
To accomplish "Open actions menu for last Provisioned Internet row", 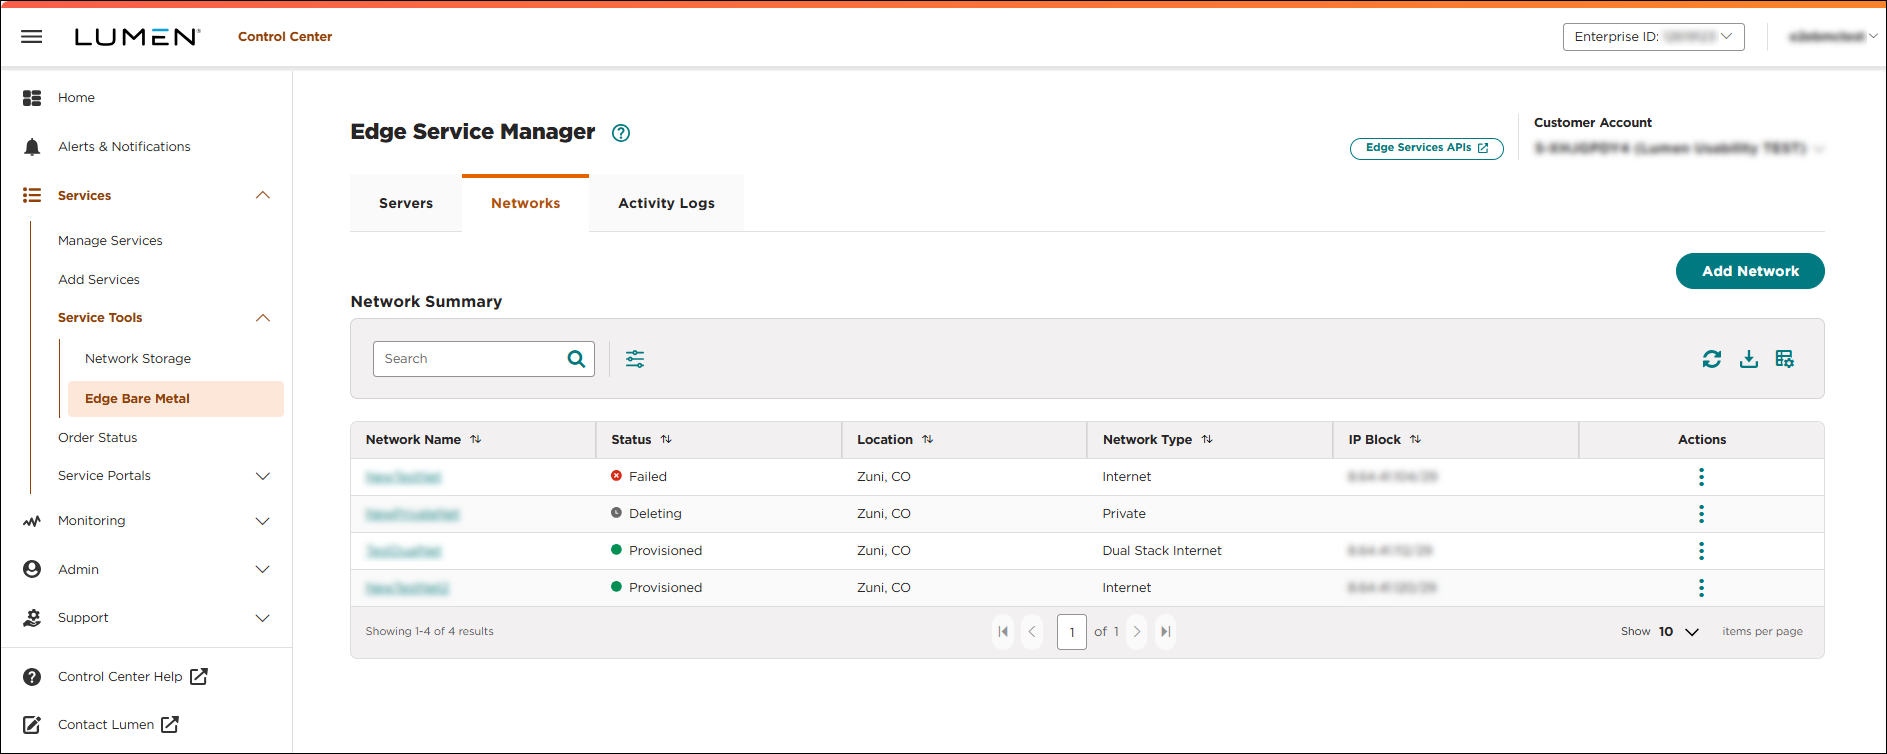I will (x=1701, y=588).
